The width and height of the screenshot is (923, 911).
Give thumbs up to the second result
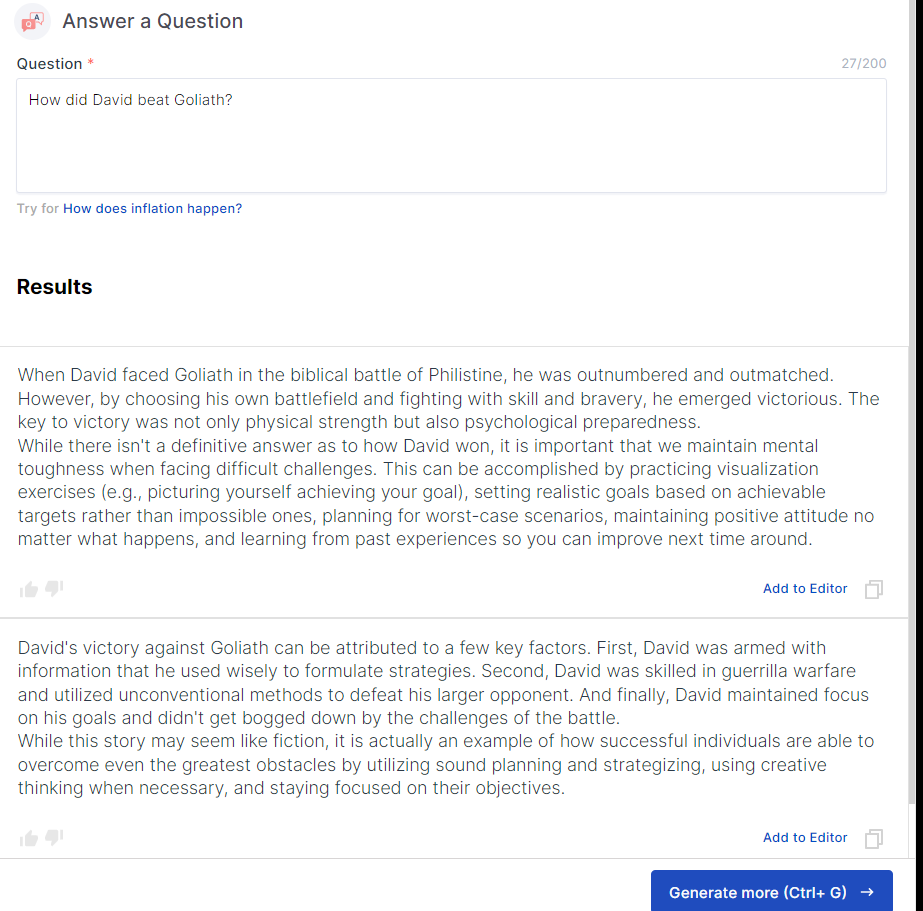pos(28,838)
